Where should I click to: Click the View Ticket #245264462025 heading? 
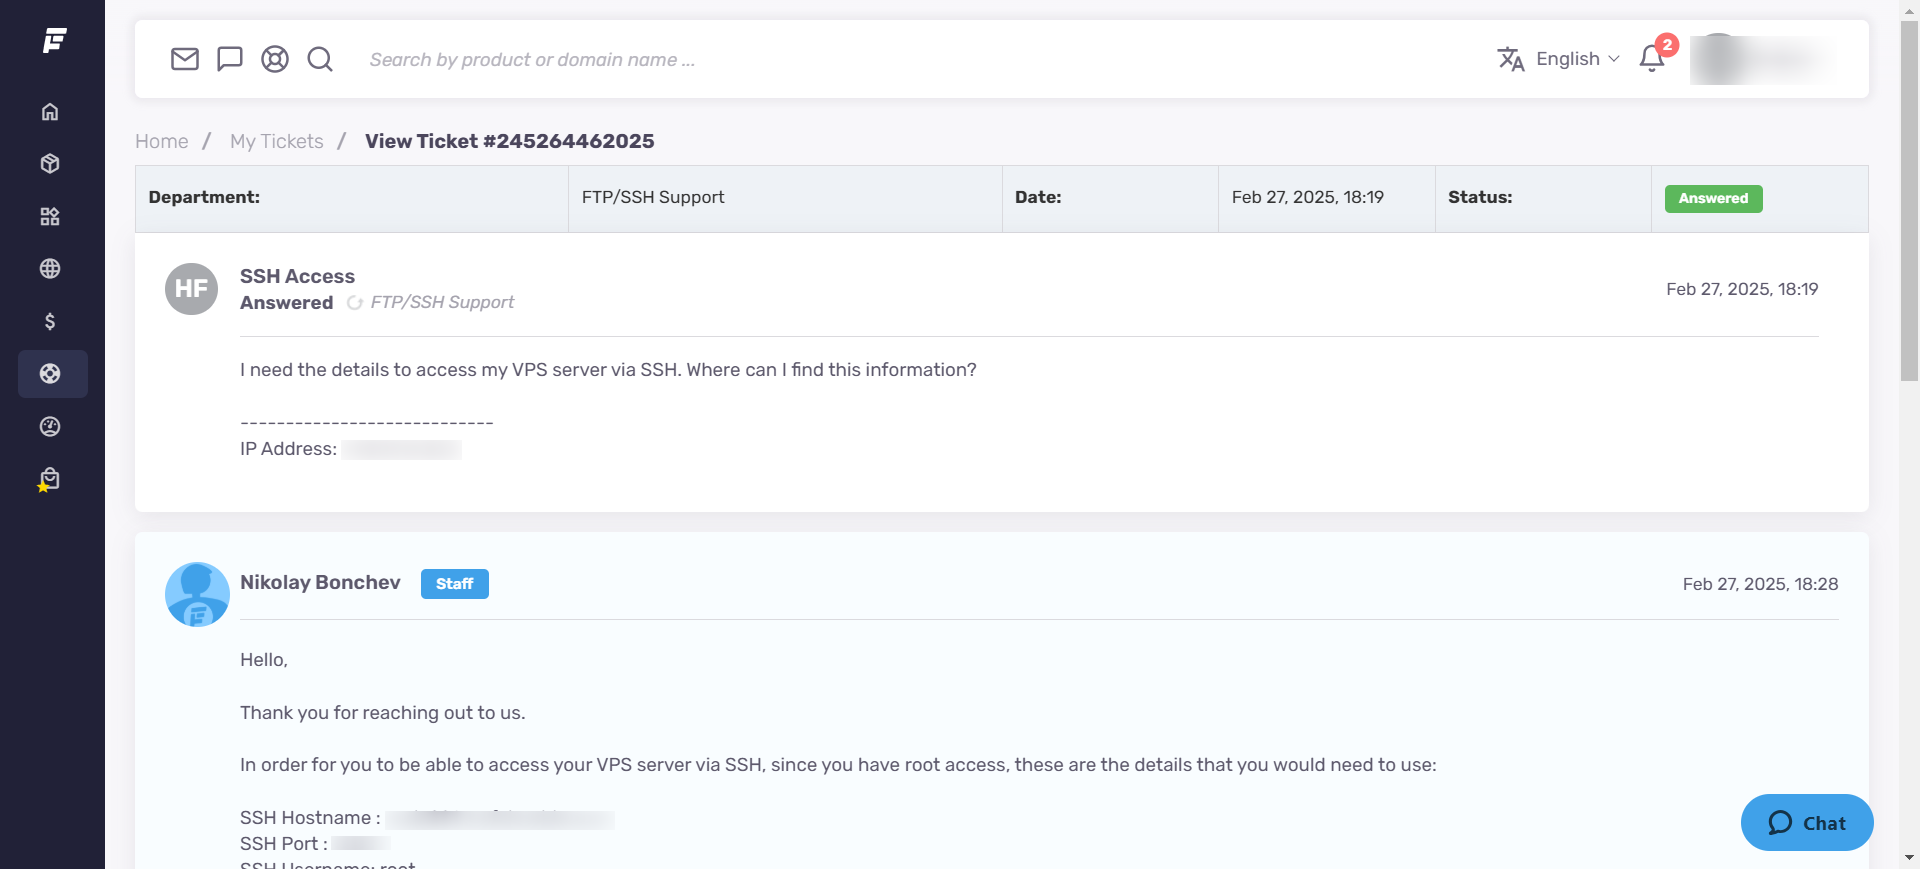click(x=509, y=141)
